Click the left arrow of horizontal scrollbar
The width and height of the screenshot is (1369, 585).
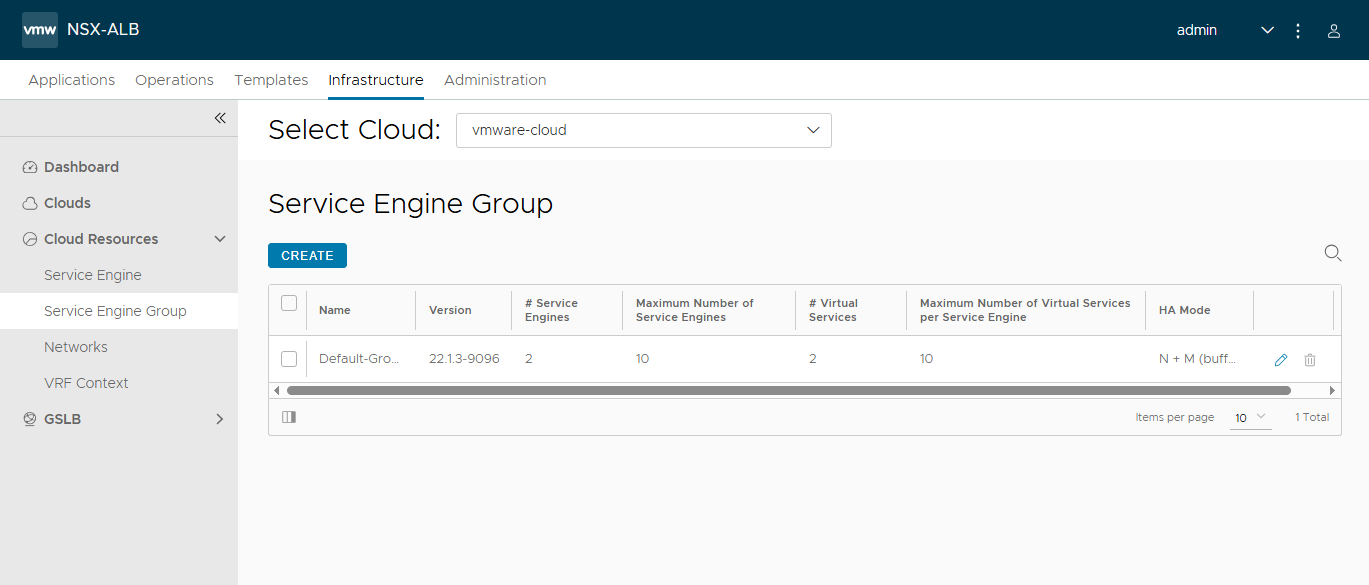(277, 390)
